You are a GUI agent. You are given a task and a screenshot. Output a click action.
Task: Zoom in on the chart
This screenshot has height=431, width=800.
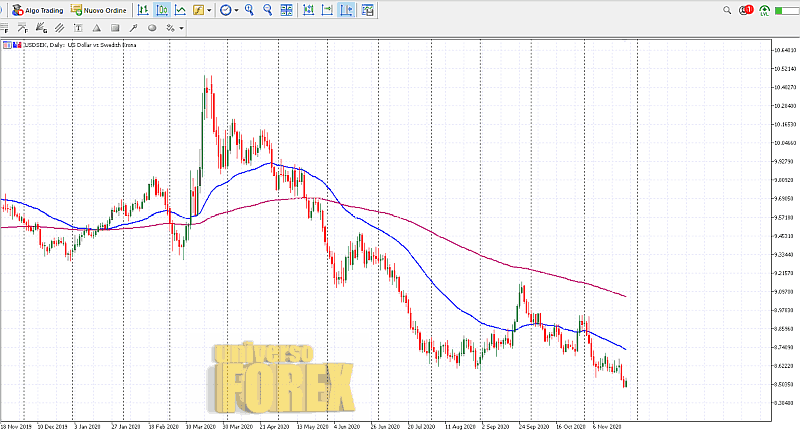tap(249, 10)
